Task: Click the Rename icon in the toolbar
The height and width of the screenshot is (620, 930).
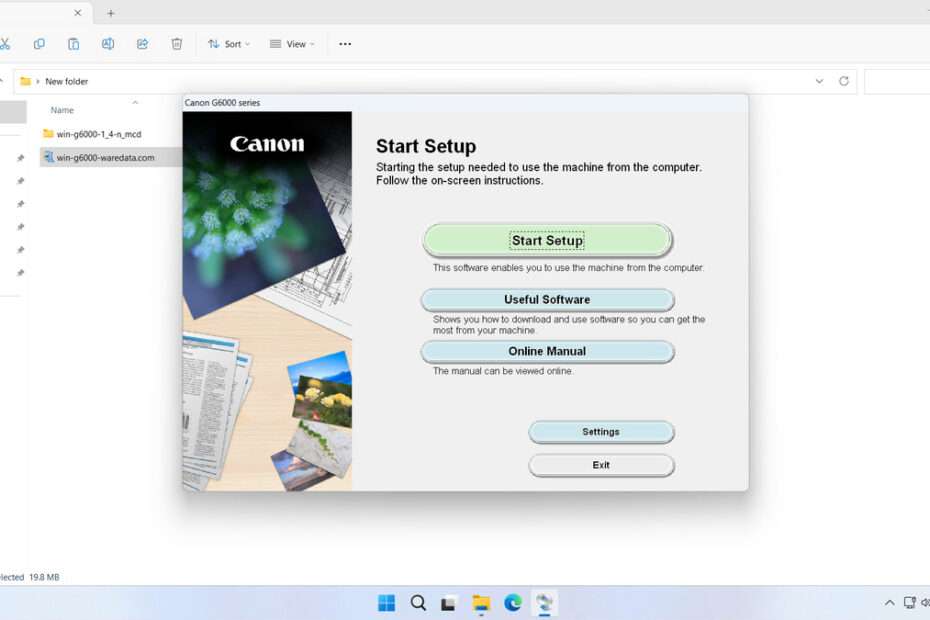Action: click(x=108, y=44)
